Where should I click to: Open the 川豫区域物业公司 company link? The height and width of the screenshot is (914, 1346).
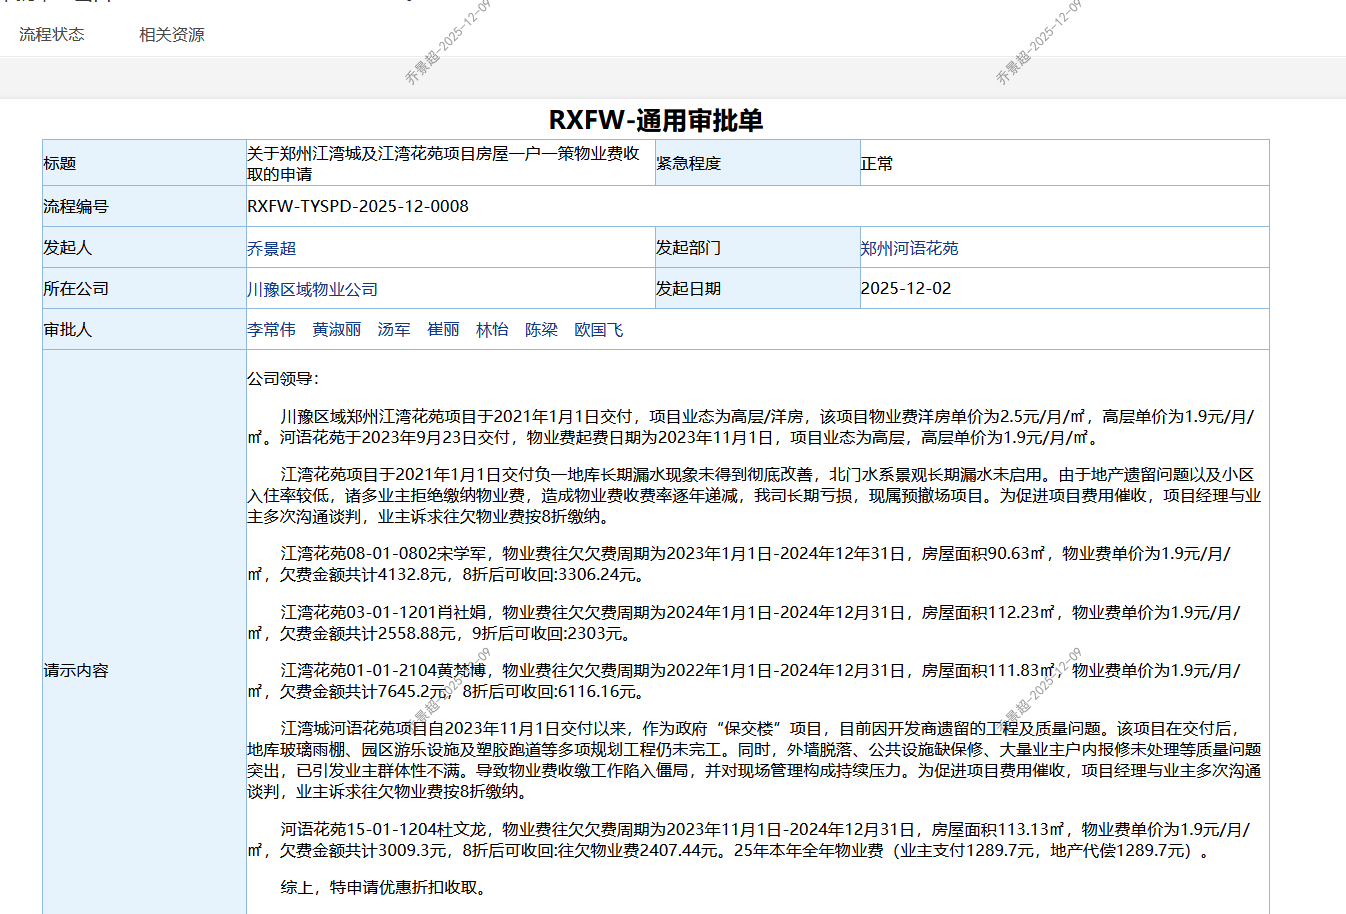click(x=312, y=289)
